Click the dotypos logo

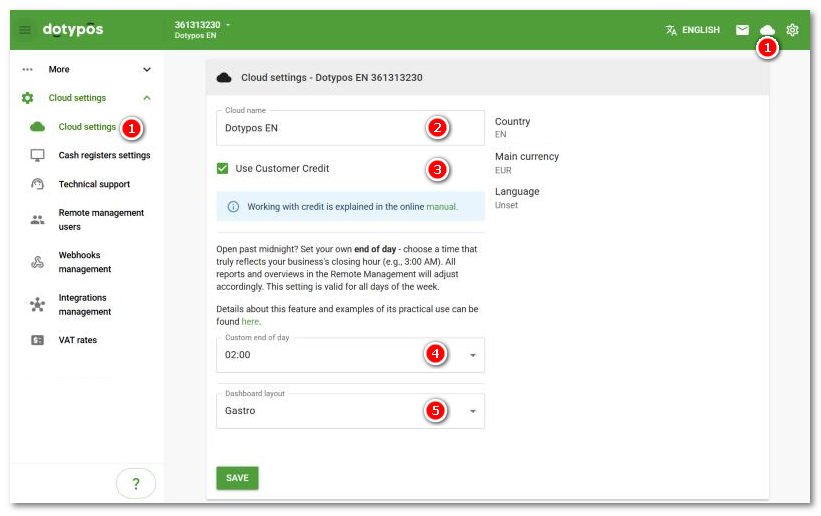[73, 29]
